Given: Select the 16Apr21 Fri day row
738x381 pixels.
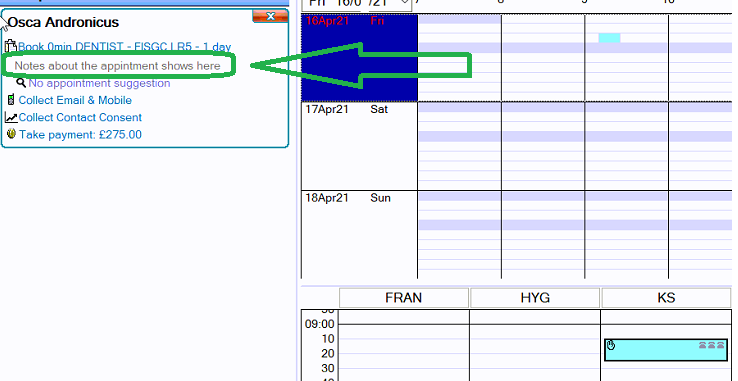Looking at the screenshot, I should (x=360, y=57).
